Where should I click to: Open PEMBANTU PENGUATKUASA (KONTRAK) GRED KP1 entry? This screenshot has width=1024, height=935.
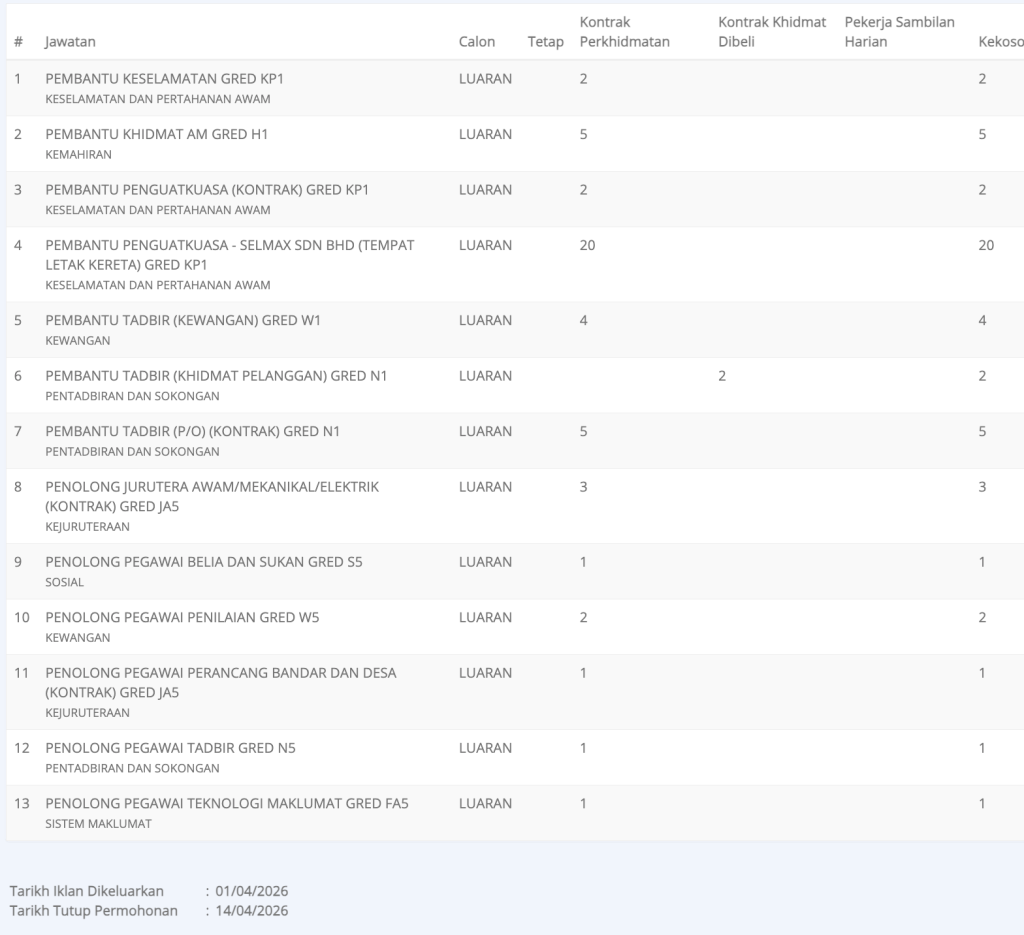(207, 189)
